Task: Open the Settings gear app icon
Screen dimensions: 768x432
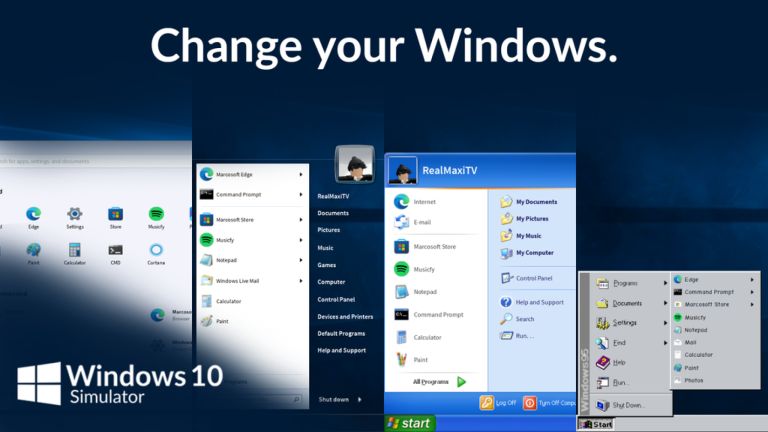Action: (74, 214)
